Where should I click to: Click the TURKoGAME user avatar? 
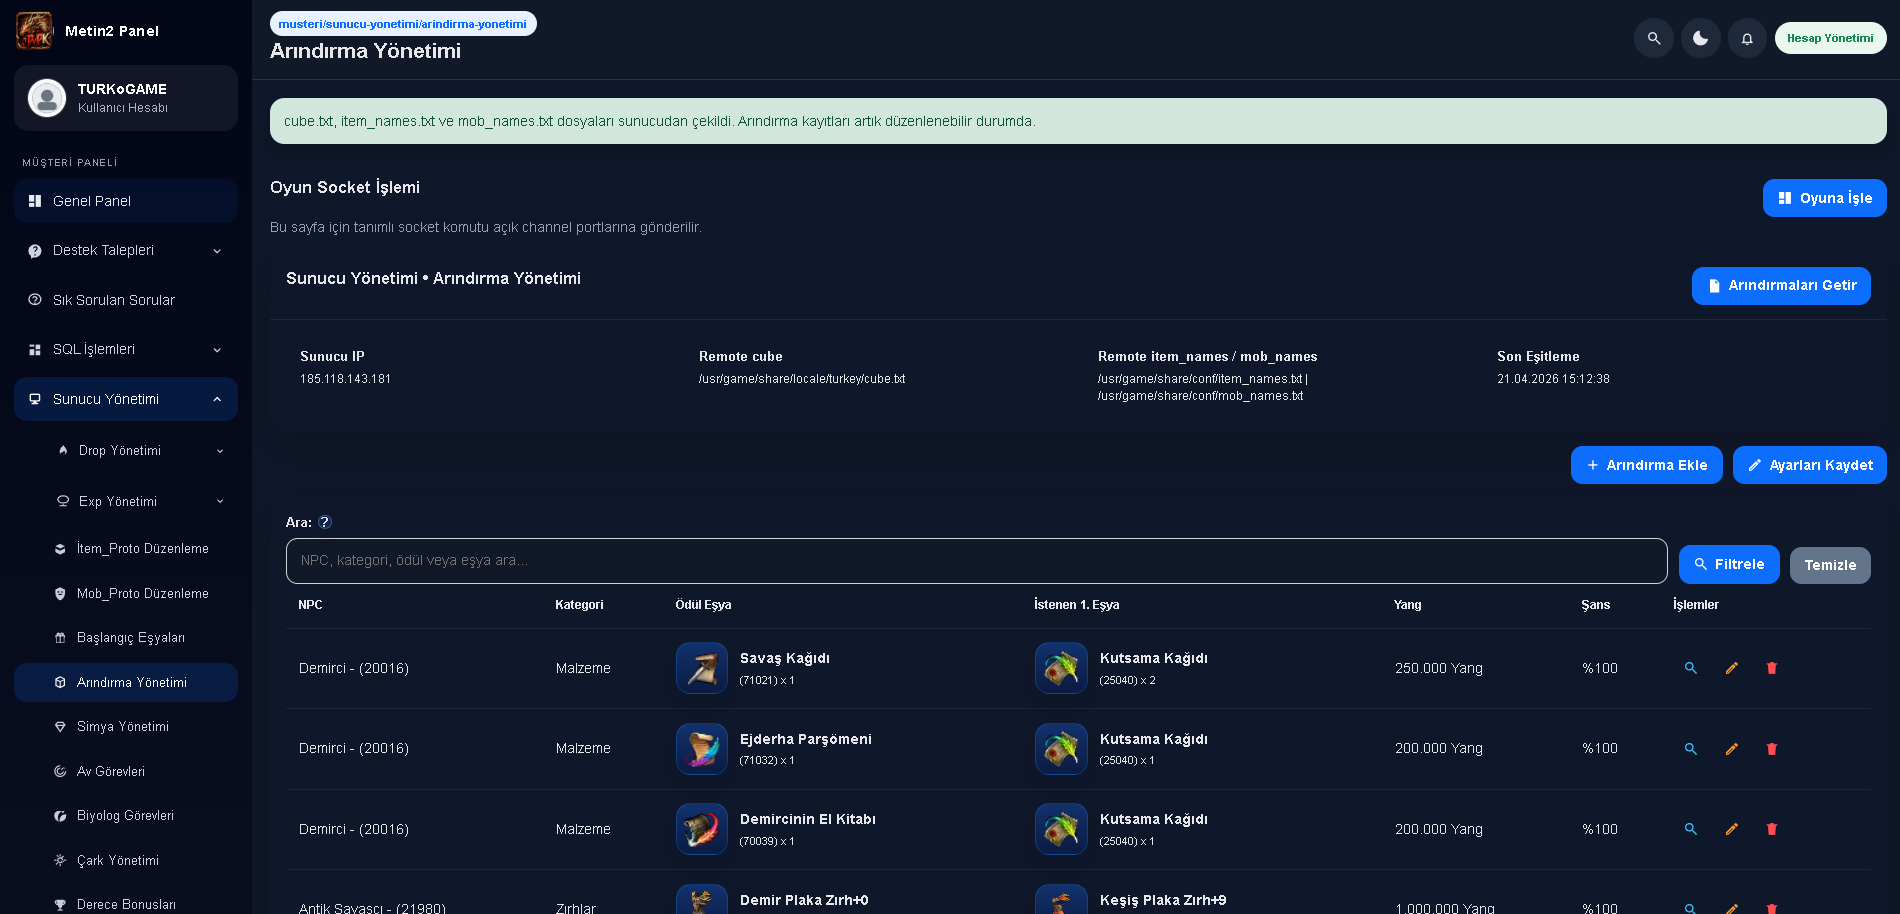47,98
